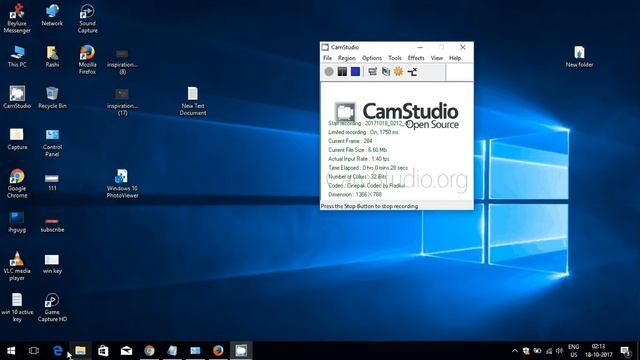Screen dimensions: 640x360
Task: Click the 'Actual Input Rate : 1.40 fps' line
Action: click(359, 159)
